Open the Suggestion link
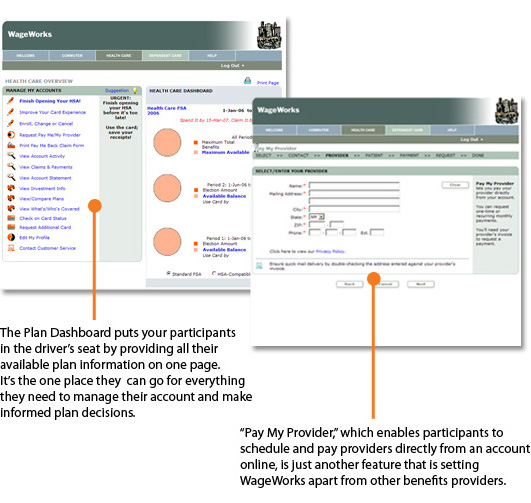531x503 pixels. pos(117,90)
